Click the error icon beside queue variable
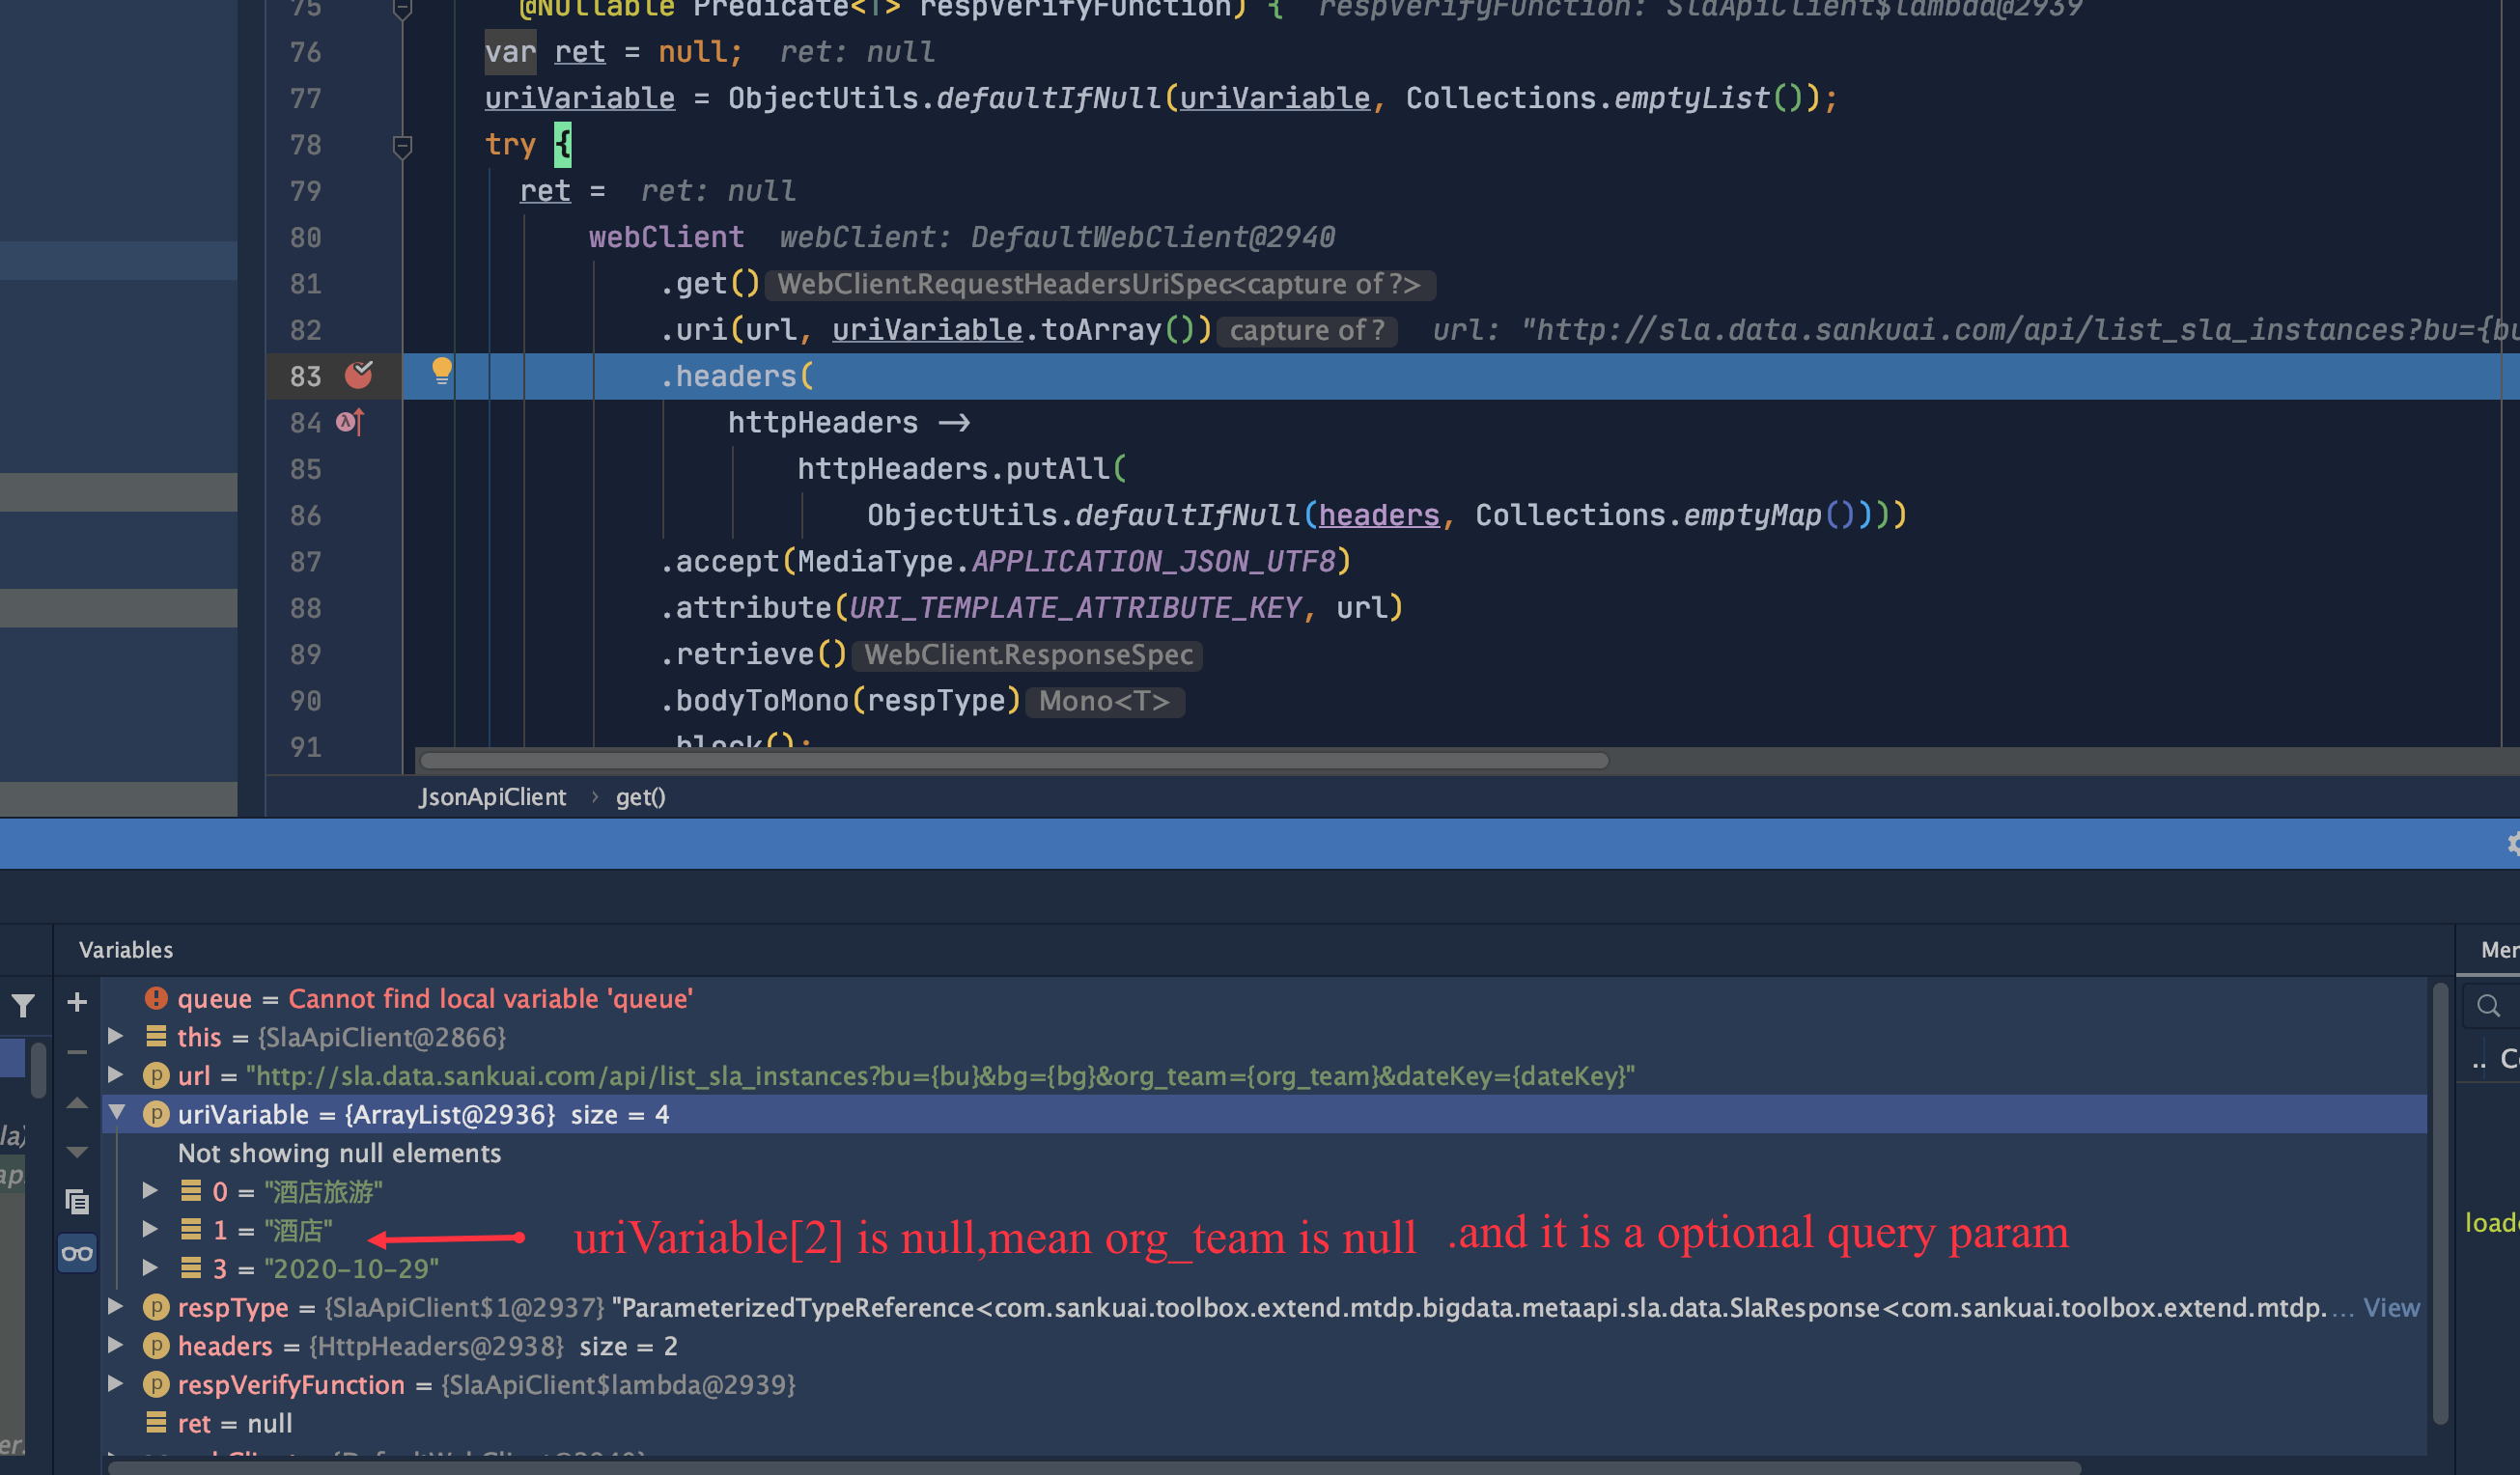2520x1475 pixels. pos(156,998)
